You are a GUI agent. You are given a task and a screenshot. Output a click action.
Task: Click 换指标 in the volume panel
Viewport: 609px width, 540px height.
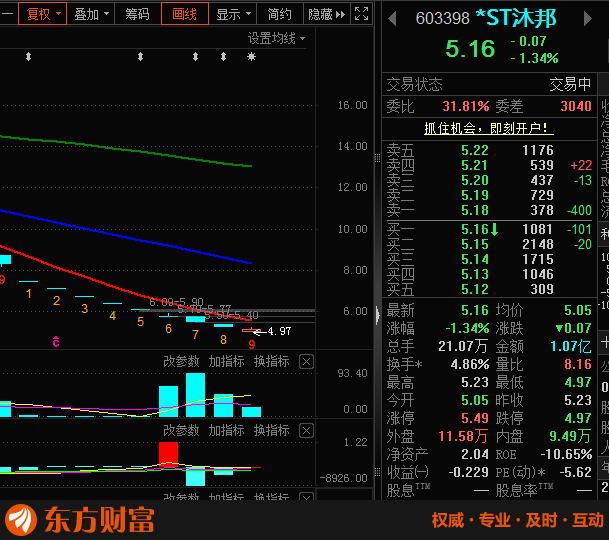coord(271,361)
